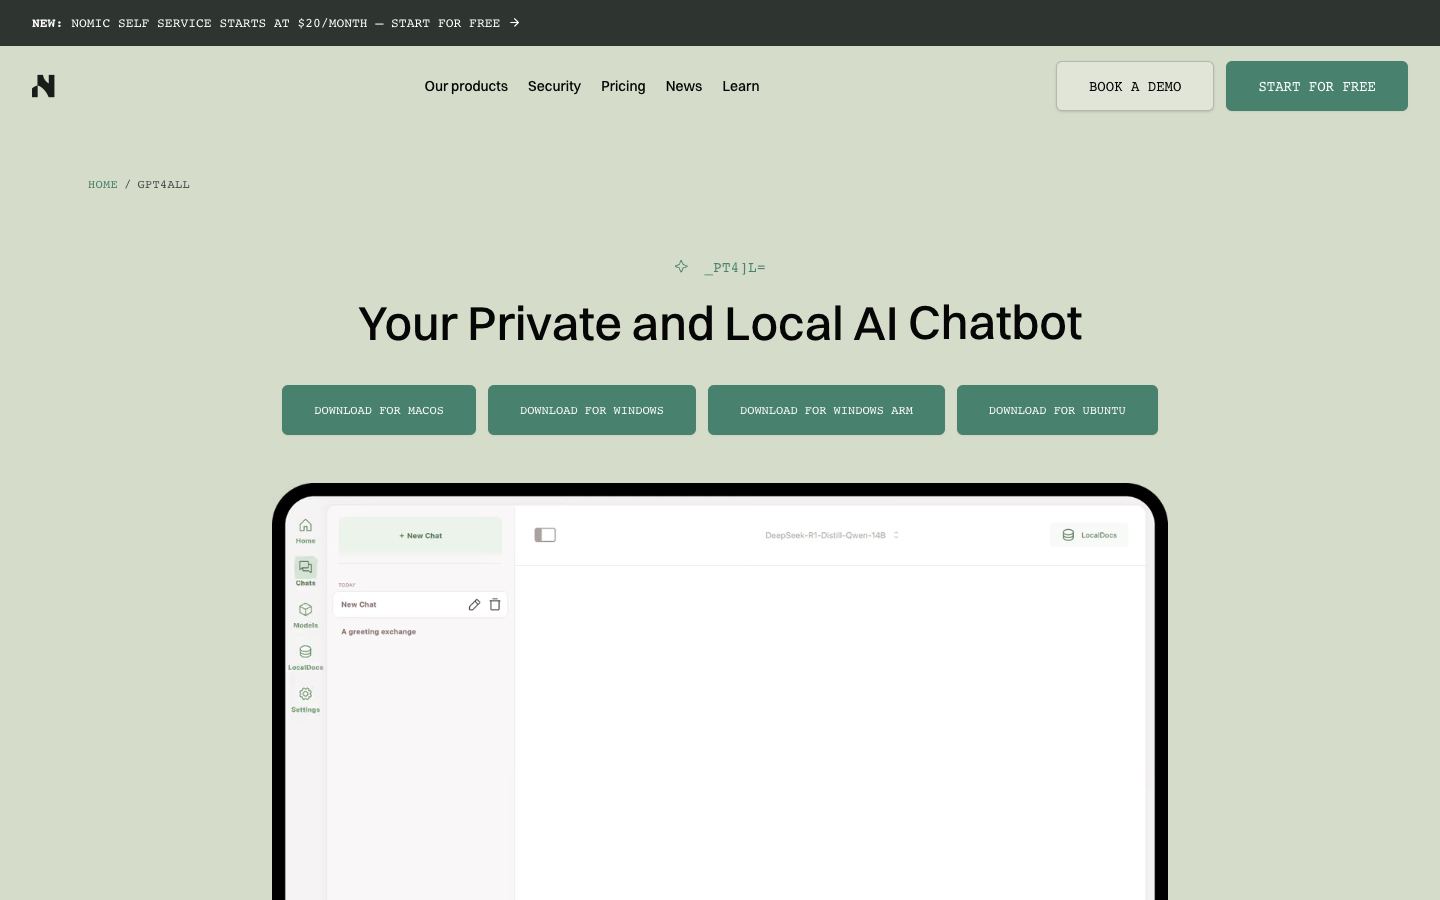Delete New Chat with the trash icon

pyautogui.click(x=495, y=604)
